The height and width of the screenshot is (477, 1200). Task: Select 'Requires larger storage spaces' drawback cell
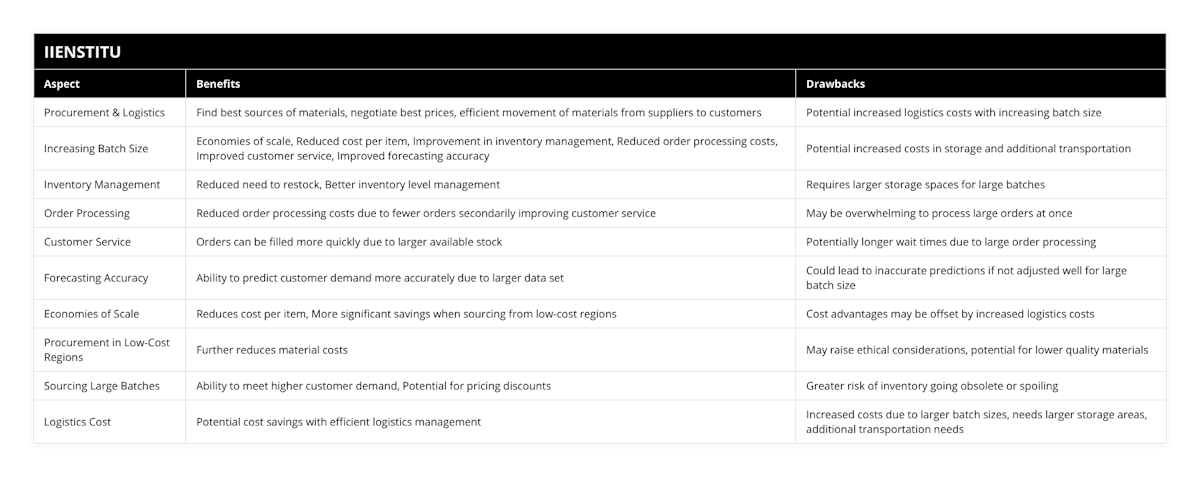(x=925, y=185)
